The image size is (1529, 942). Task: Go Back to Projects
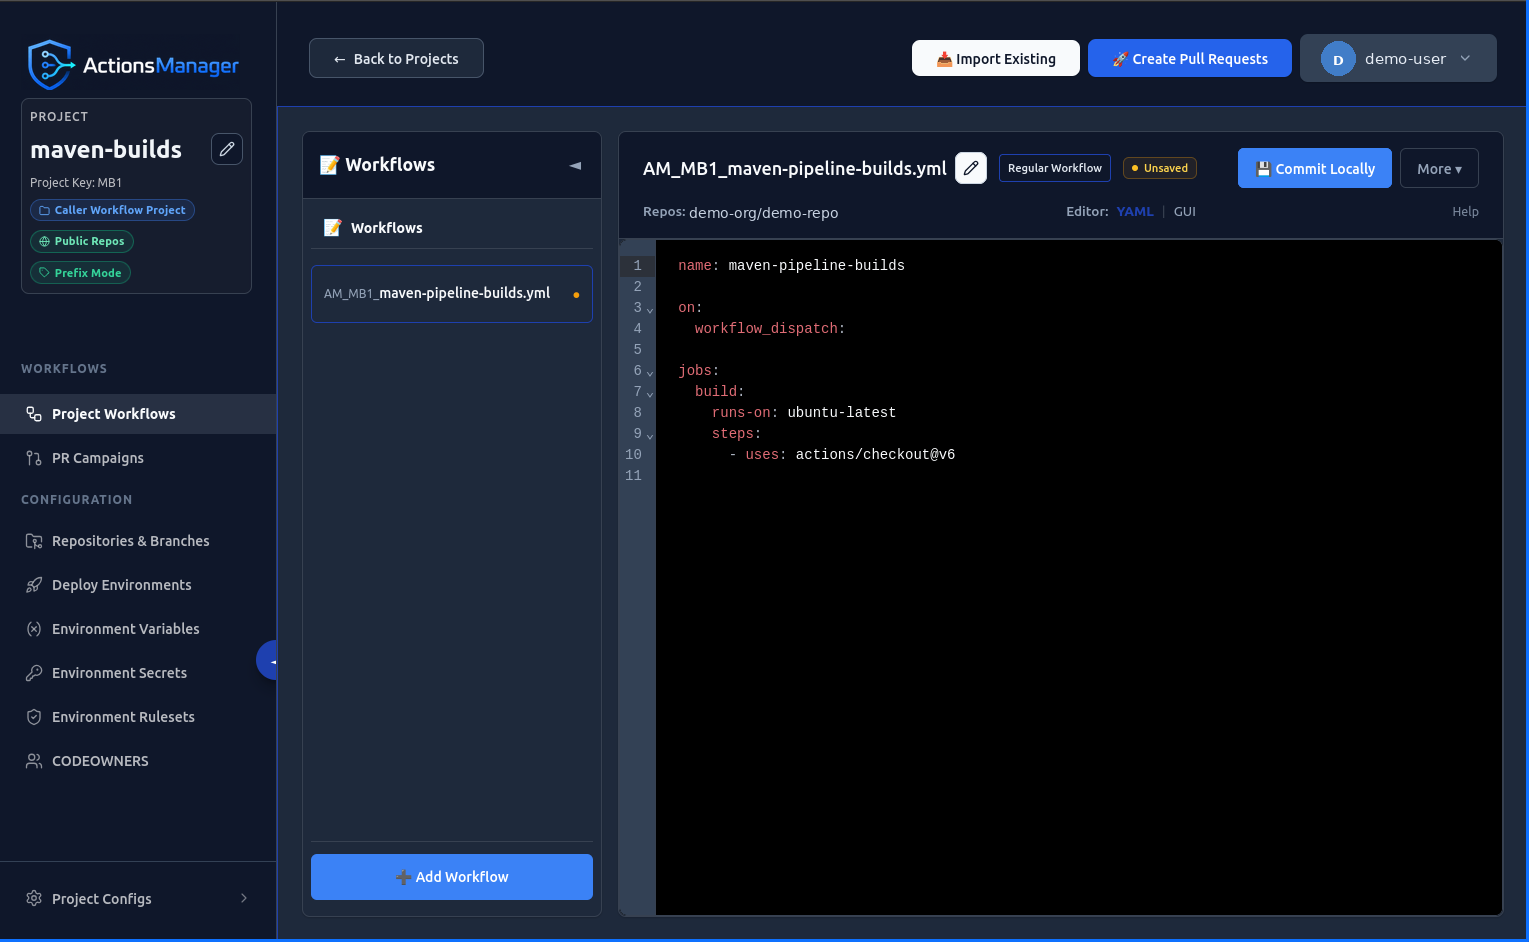click(x=396, y=58)
